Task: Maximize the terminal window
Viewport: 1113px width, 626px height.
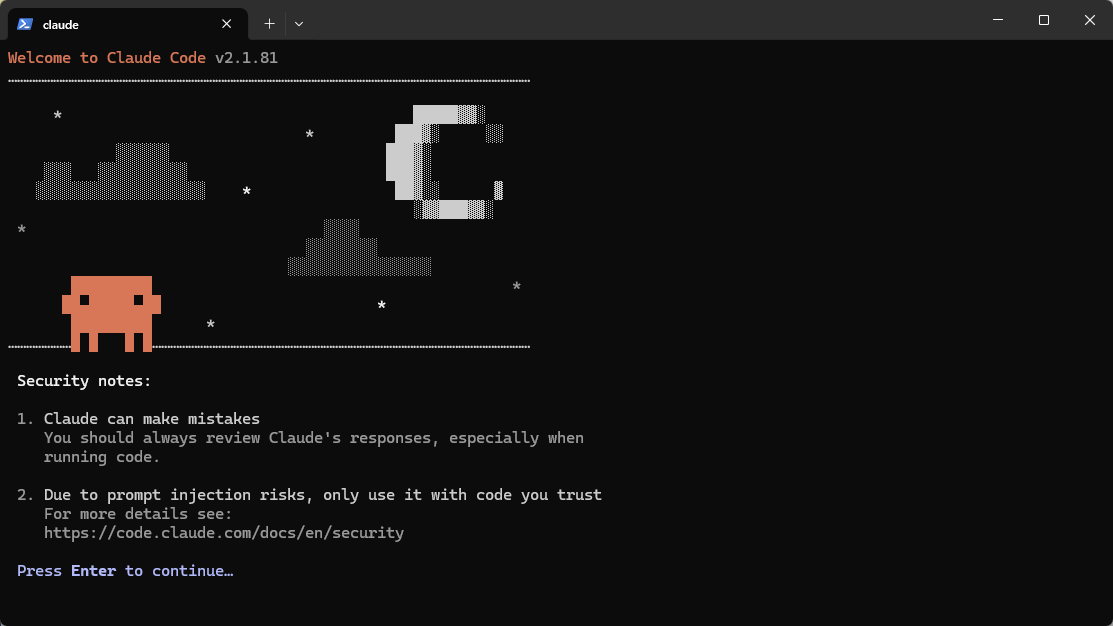Action: point(1043,20)
